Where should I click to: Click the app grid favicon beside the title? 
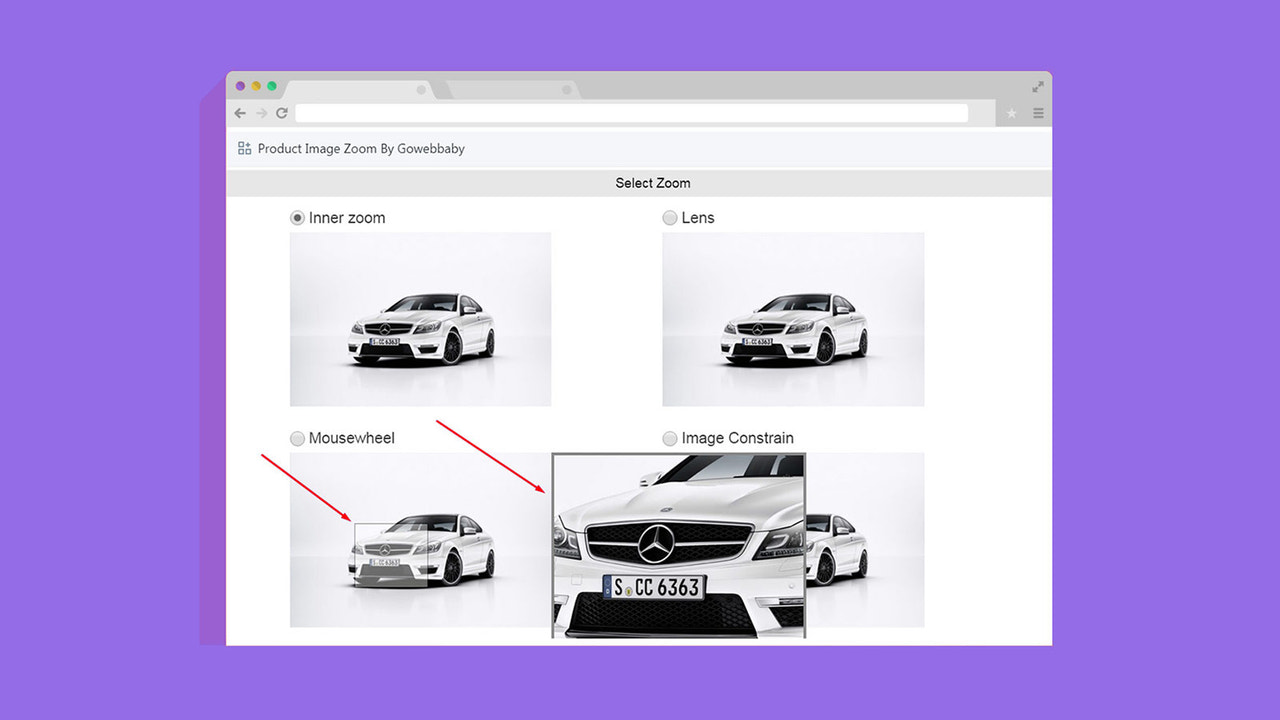tap(243, 147)
